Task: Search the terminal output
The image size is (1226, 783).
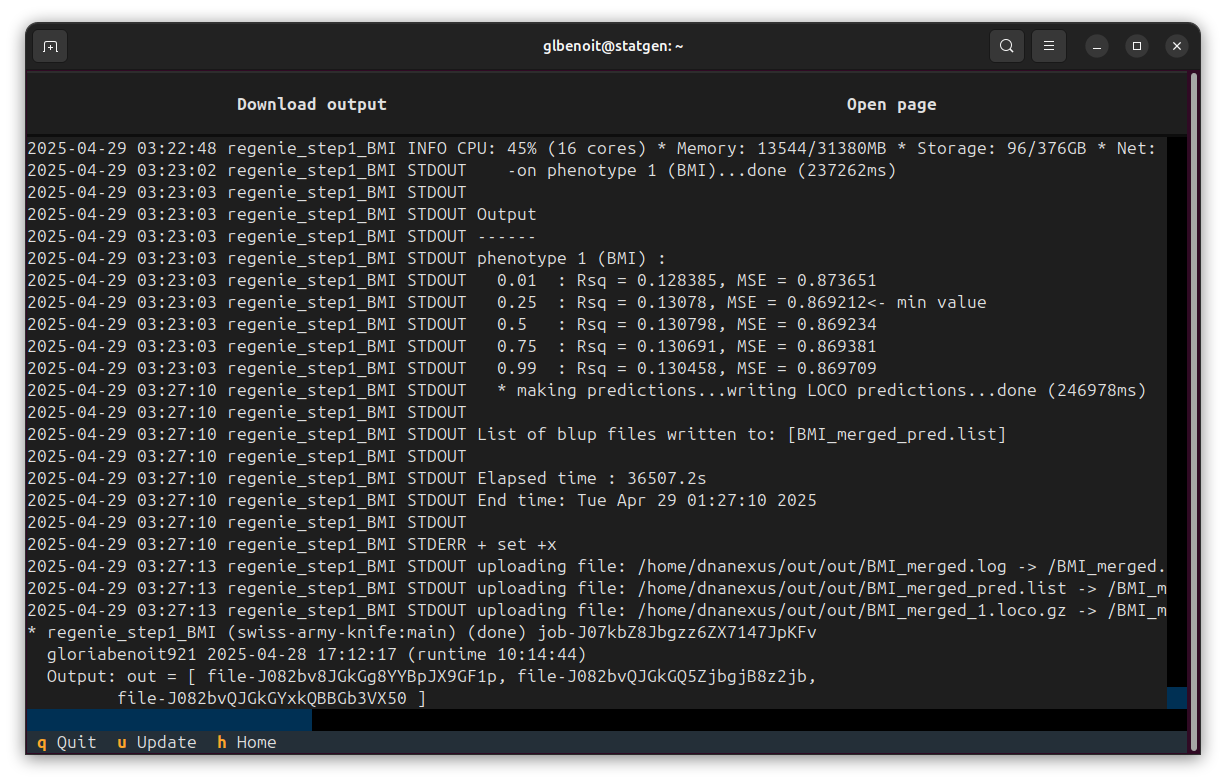Action: 1007,46
